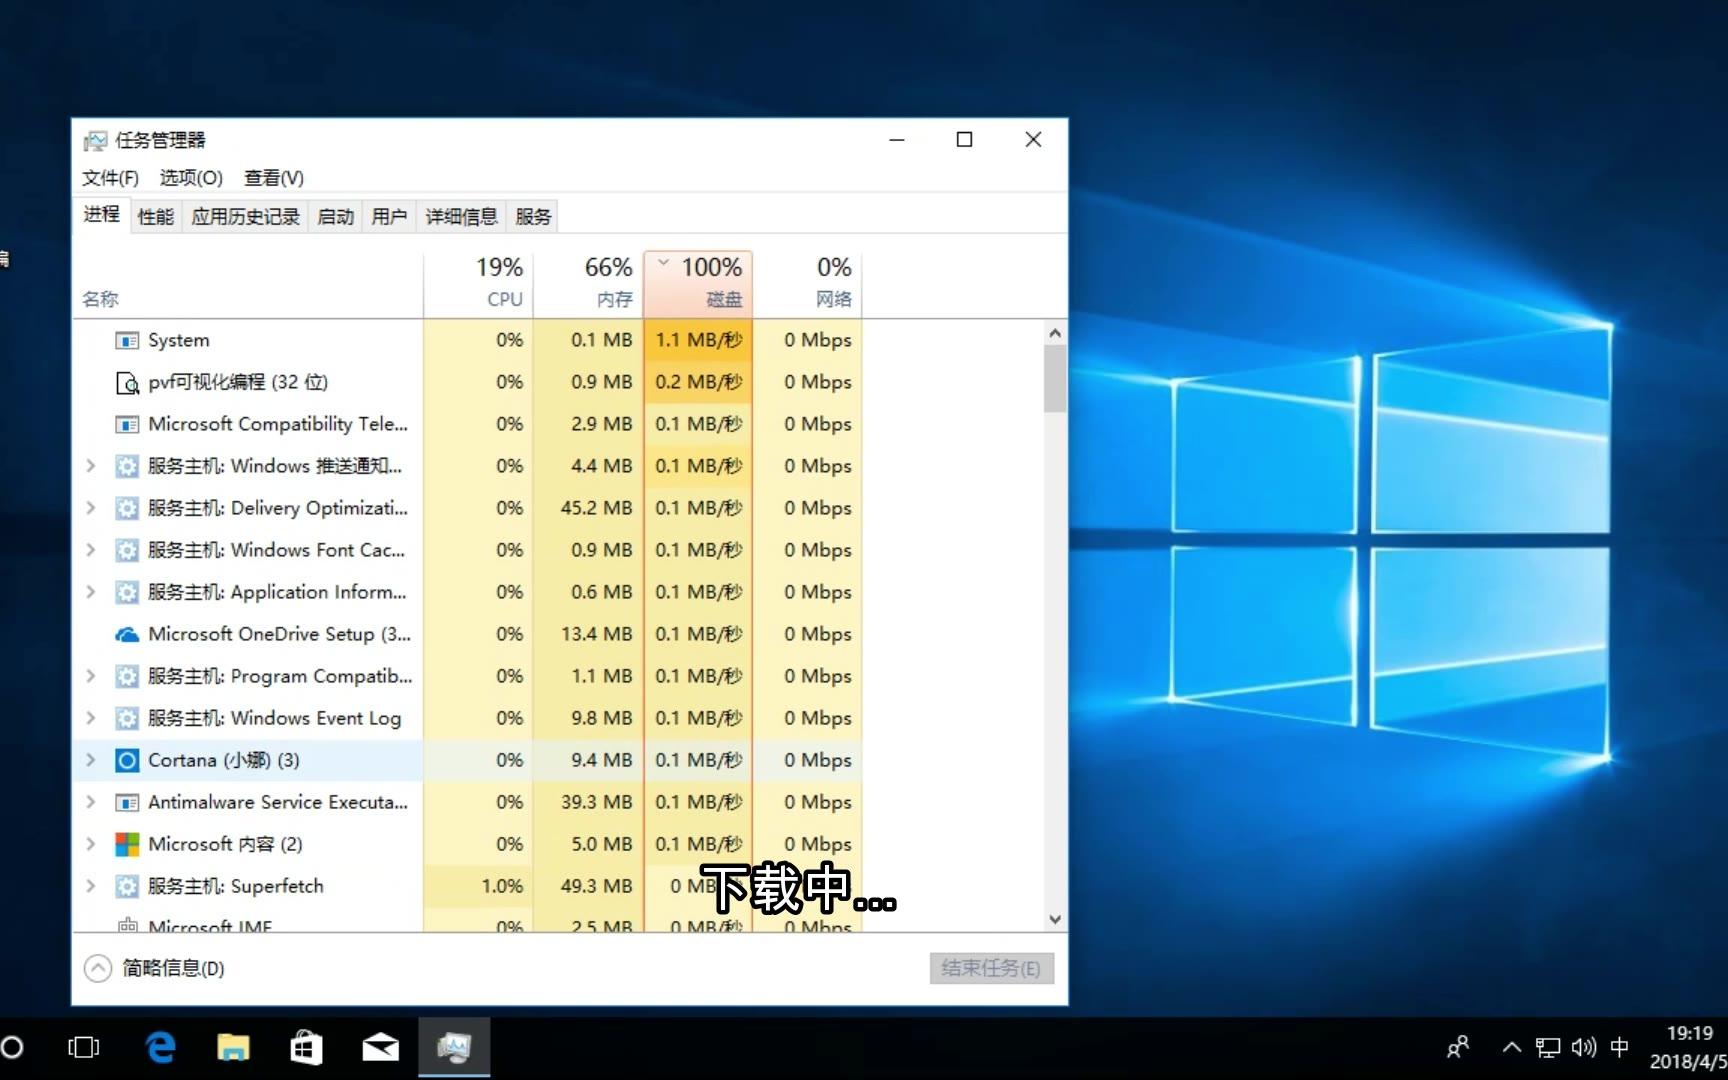Click the 中 input method indicator
The image size is (1728, 1080).
click(1620, 1047)
